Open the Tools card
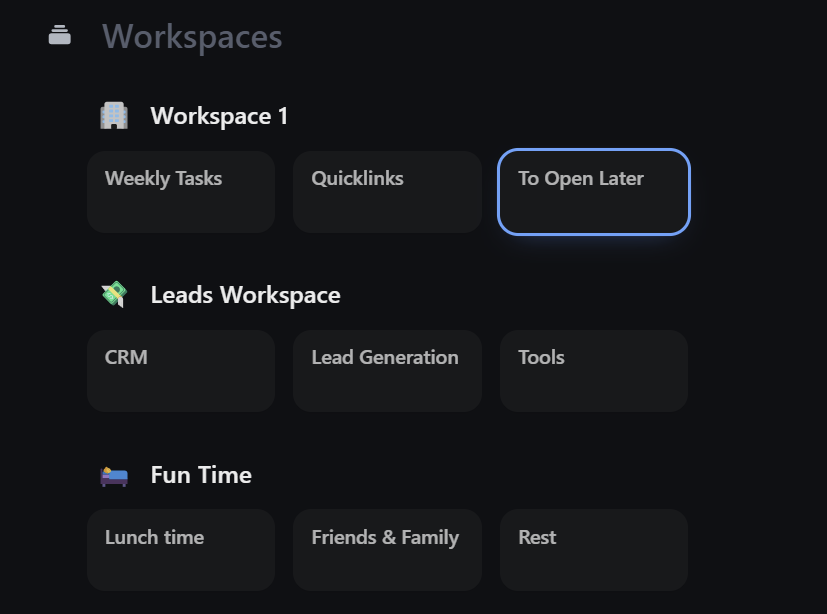Image resolution: width=827 pixels, height=614 pixels. pyautogui.click(x=594, y=371)
